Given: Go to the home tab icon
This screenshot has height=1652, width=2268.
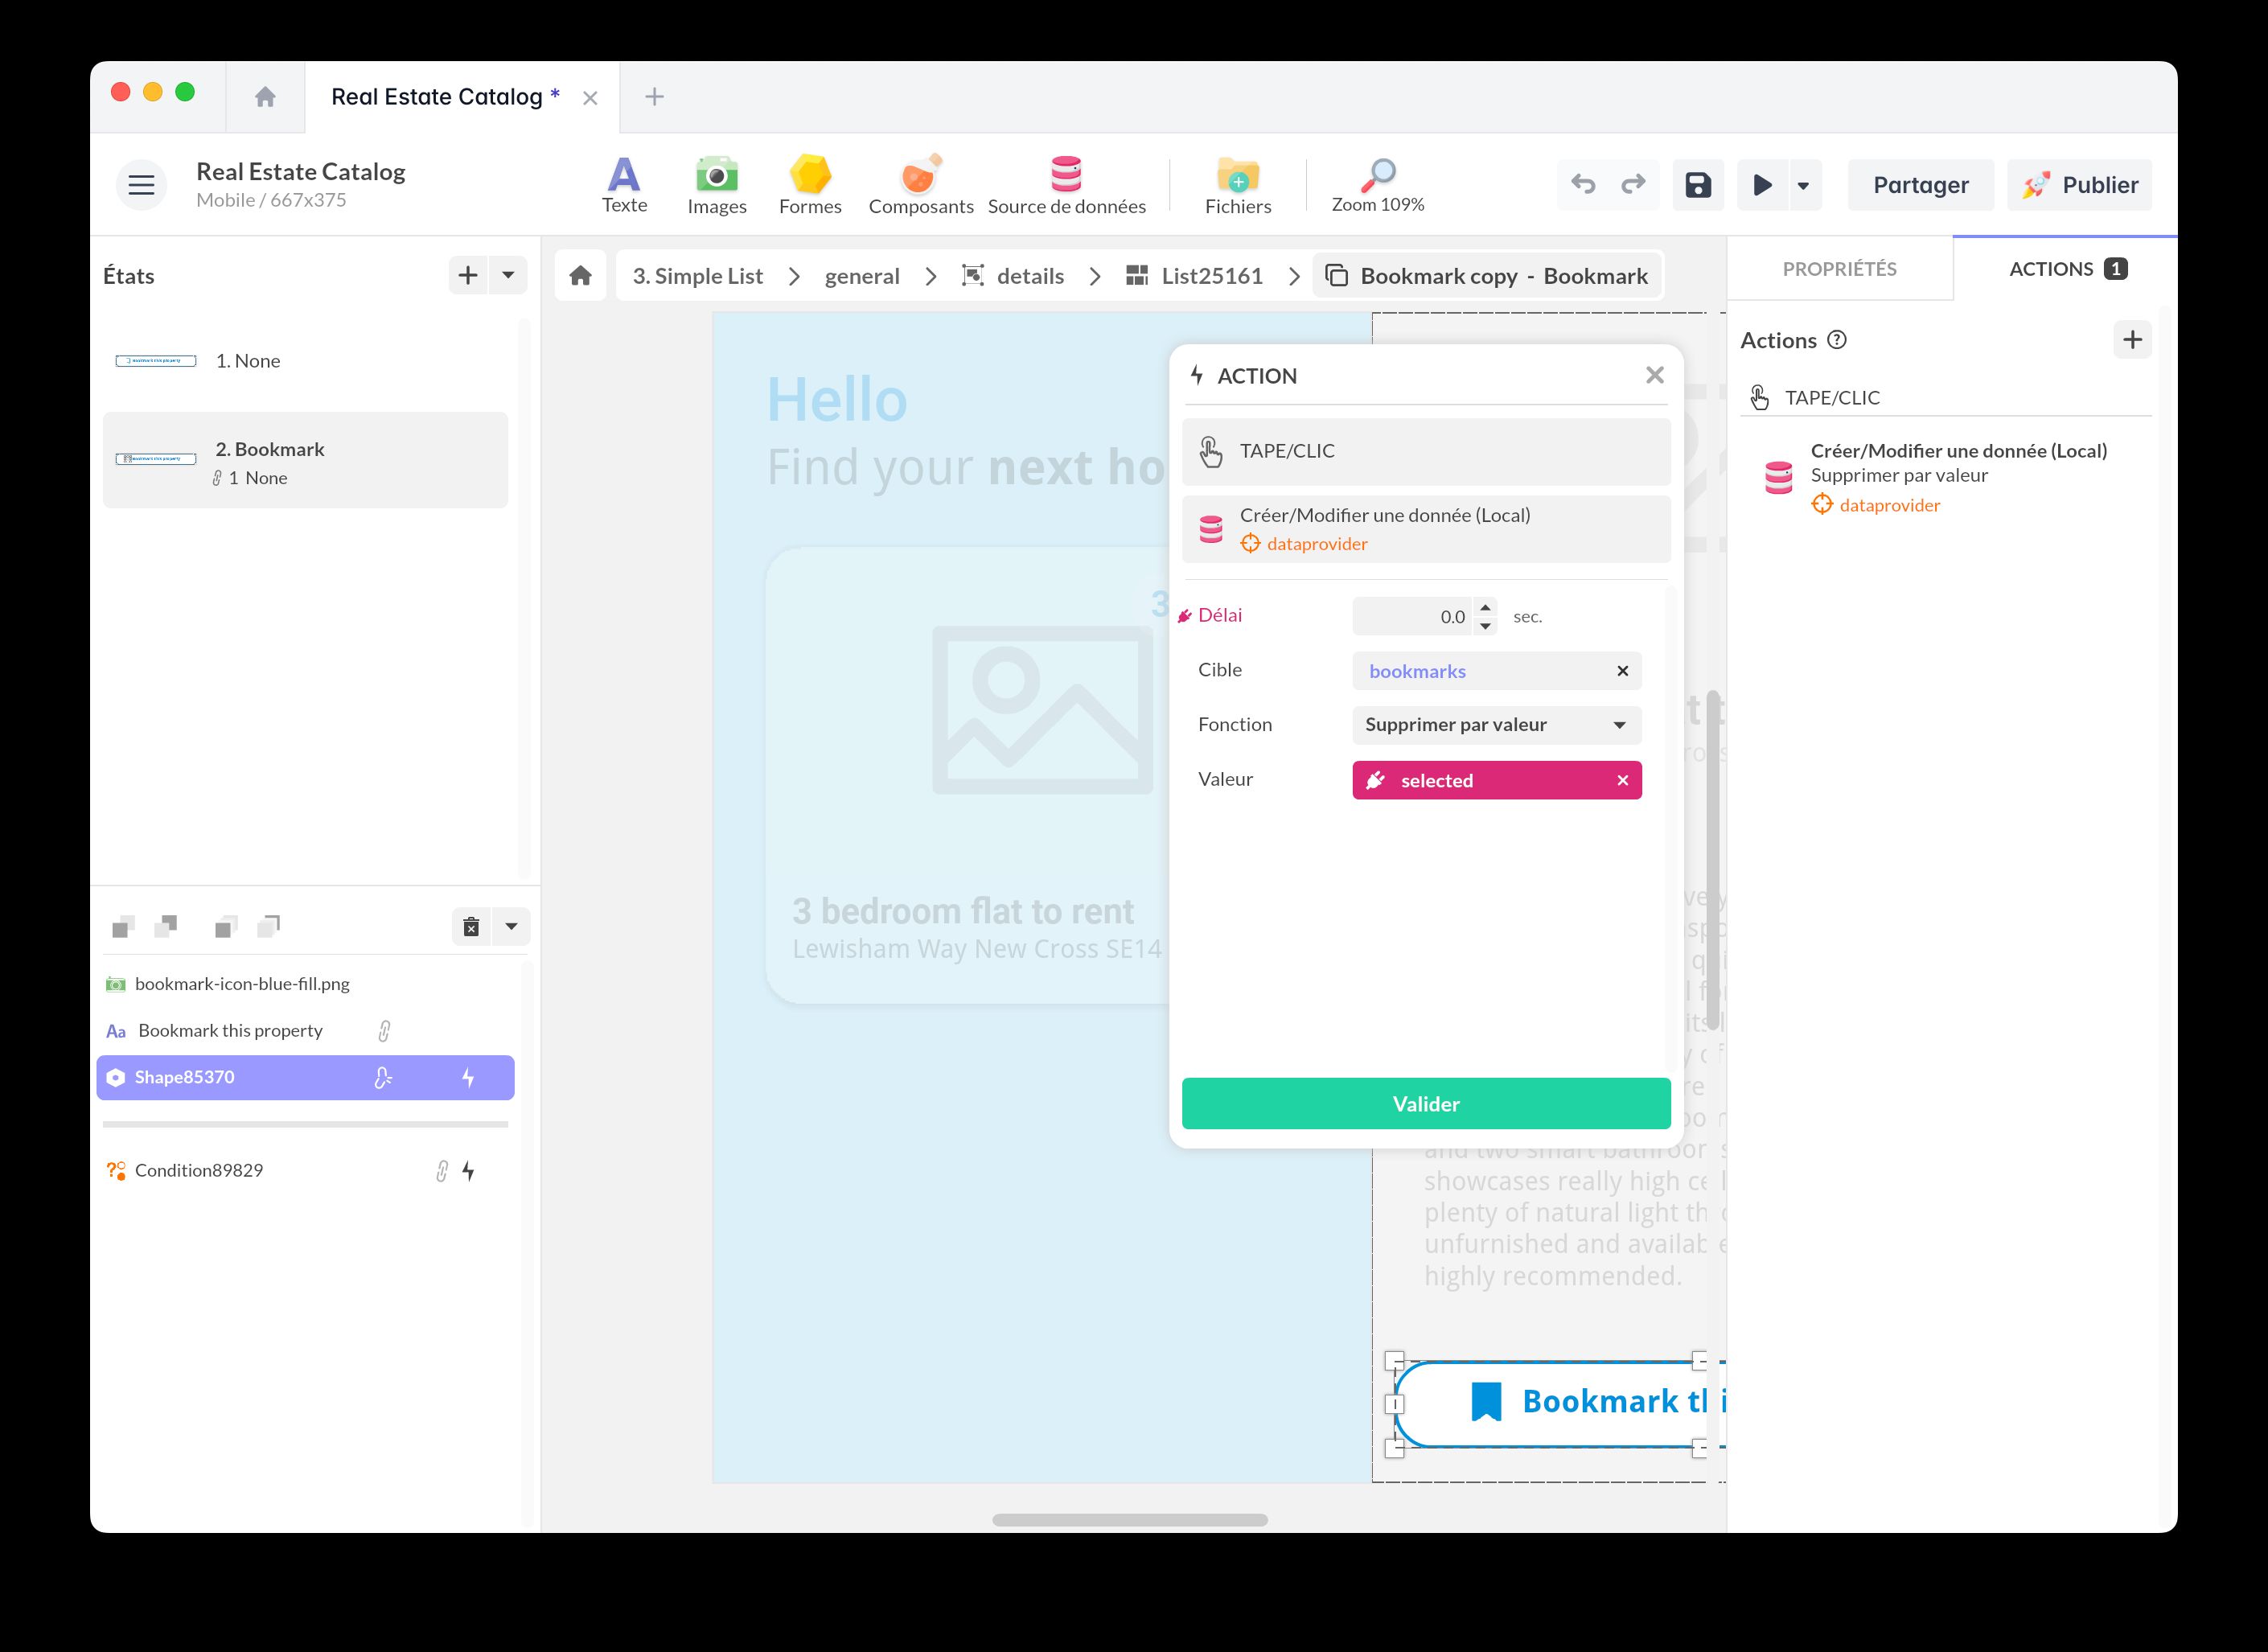Looking at the screenshot, I should [x=265, y=97].
